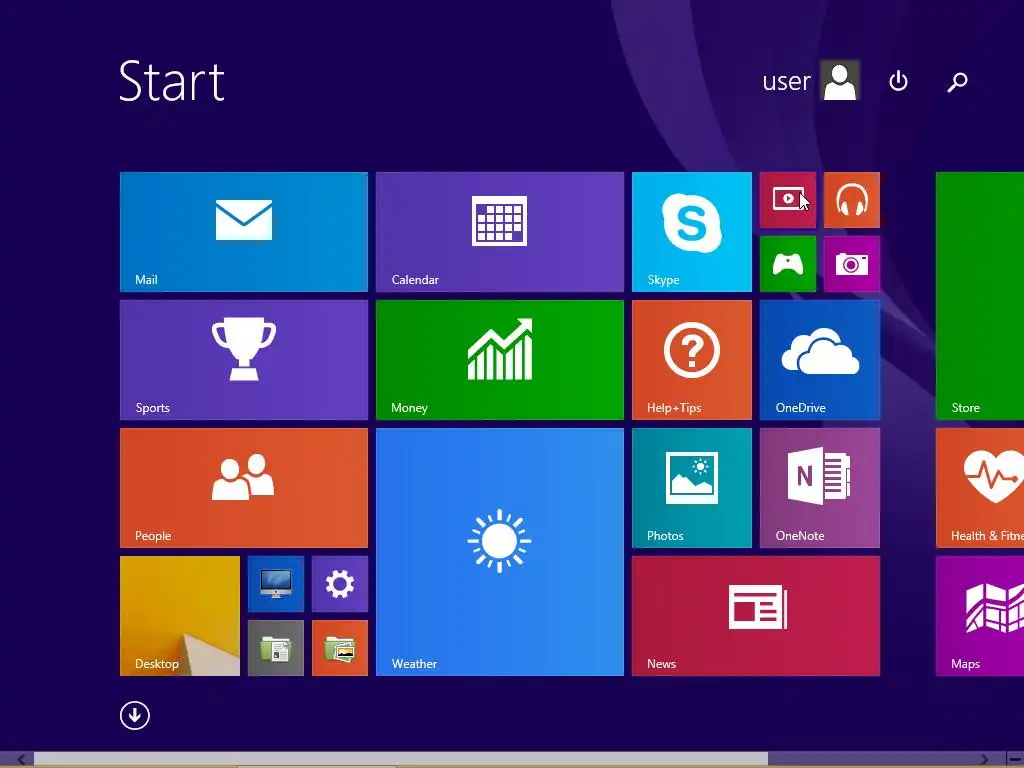
Task: Open the Xbox Games tile
Action: [788, 264]
